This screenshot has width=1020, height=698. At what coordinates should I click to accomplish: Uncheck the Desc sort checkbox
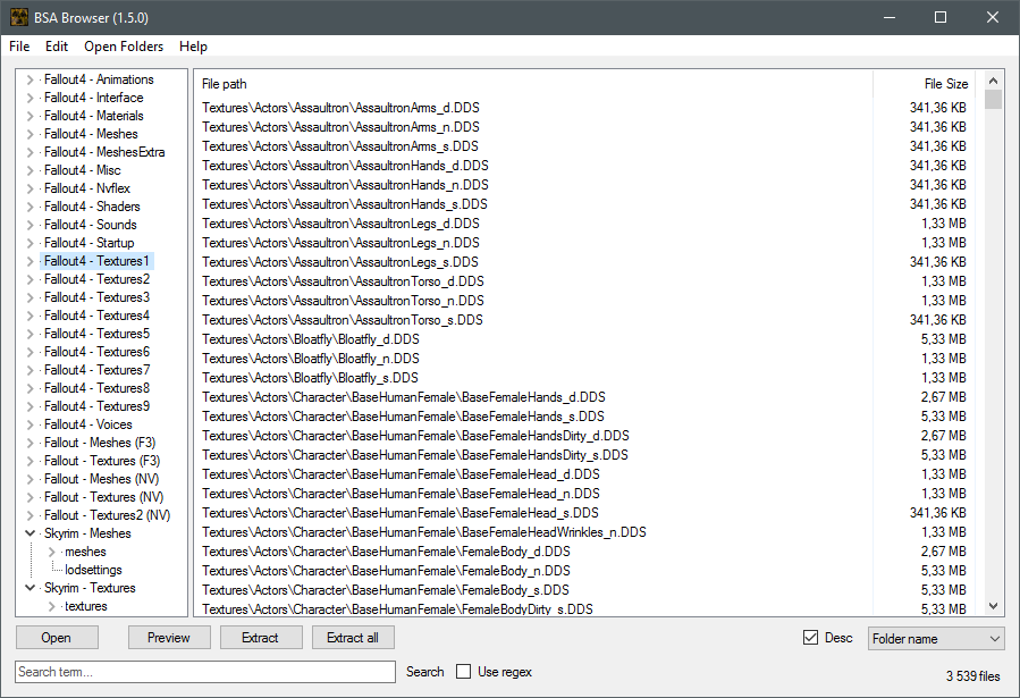(x=811, y=638)
